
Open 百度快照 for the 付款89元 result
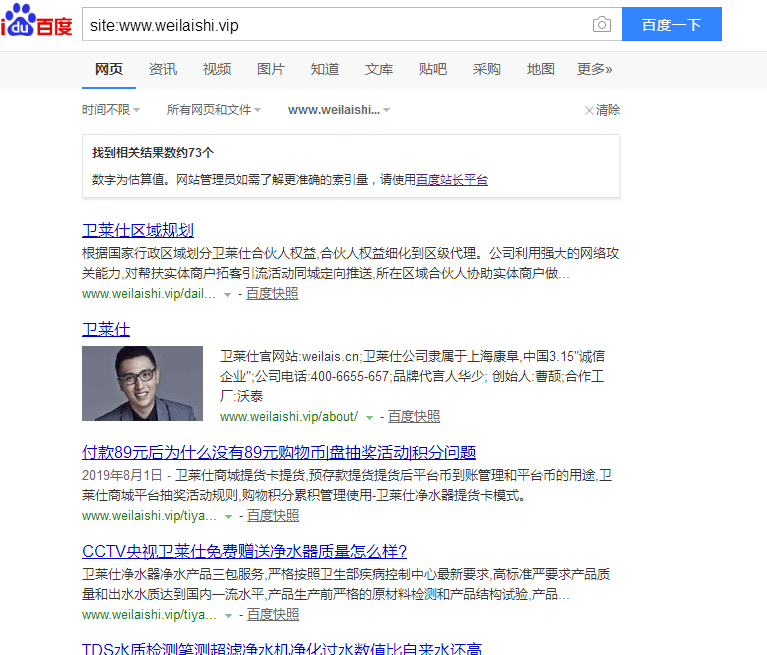273,516
